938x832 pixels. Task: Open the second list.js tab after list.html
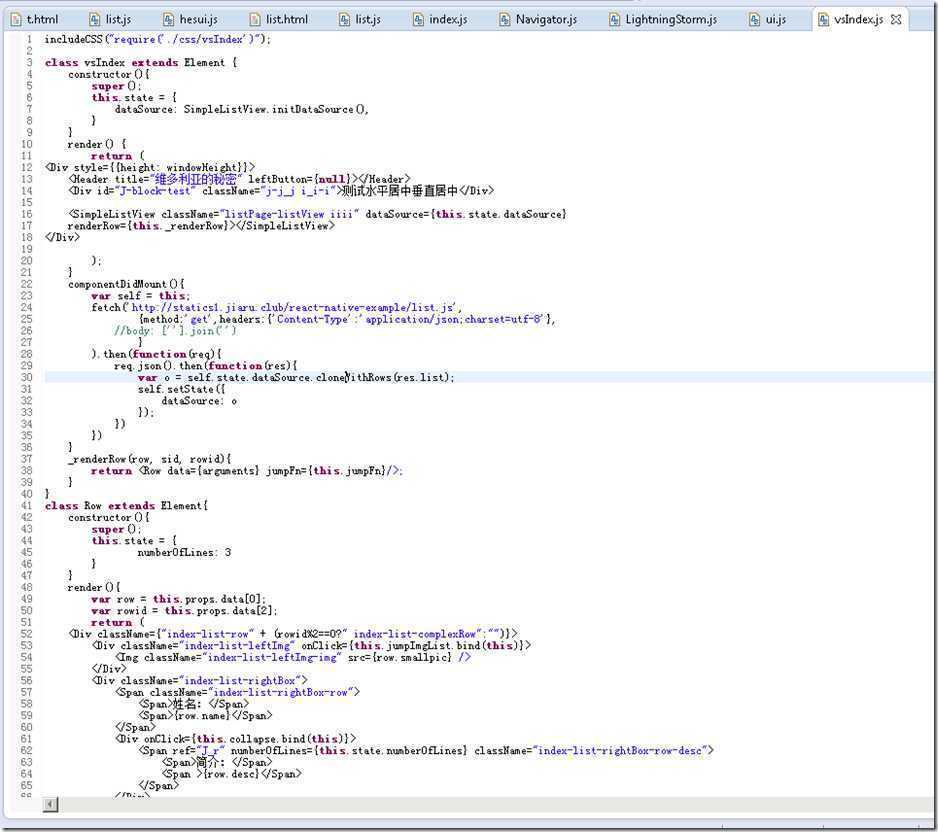(x=360, y=19)
